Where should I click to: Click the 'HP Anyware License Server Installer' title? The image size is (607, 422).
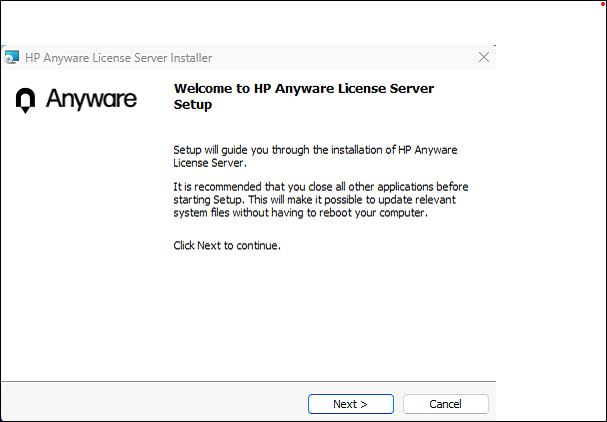[x=118, y=58]
